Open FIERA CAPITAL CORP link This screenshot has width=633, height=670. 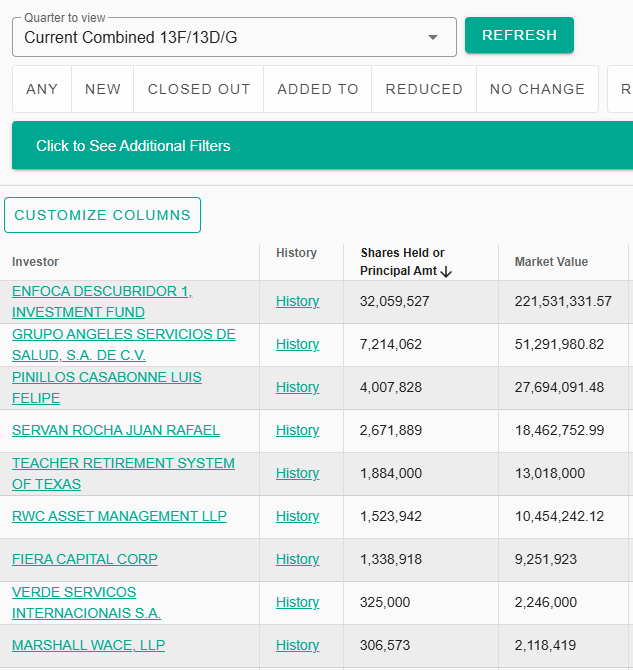(x=85, y=559)
